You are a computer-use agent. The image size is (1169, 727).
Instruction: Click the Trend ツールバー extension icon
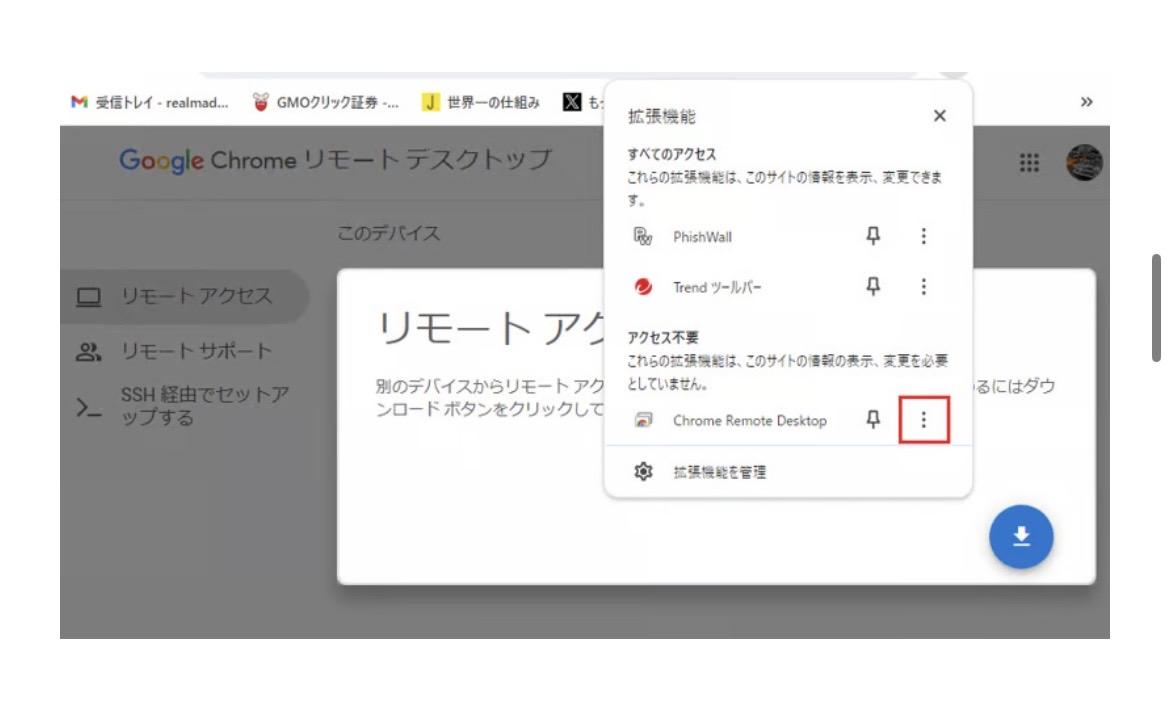coord(643,287)
